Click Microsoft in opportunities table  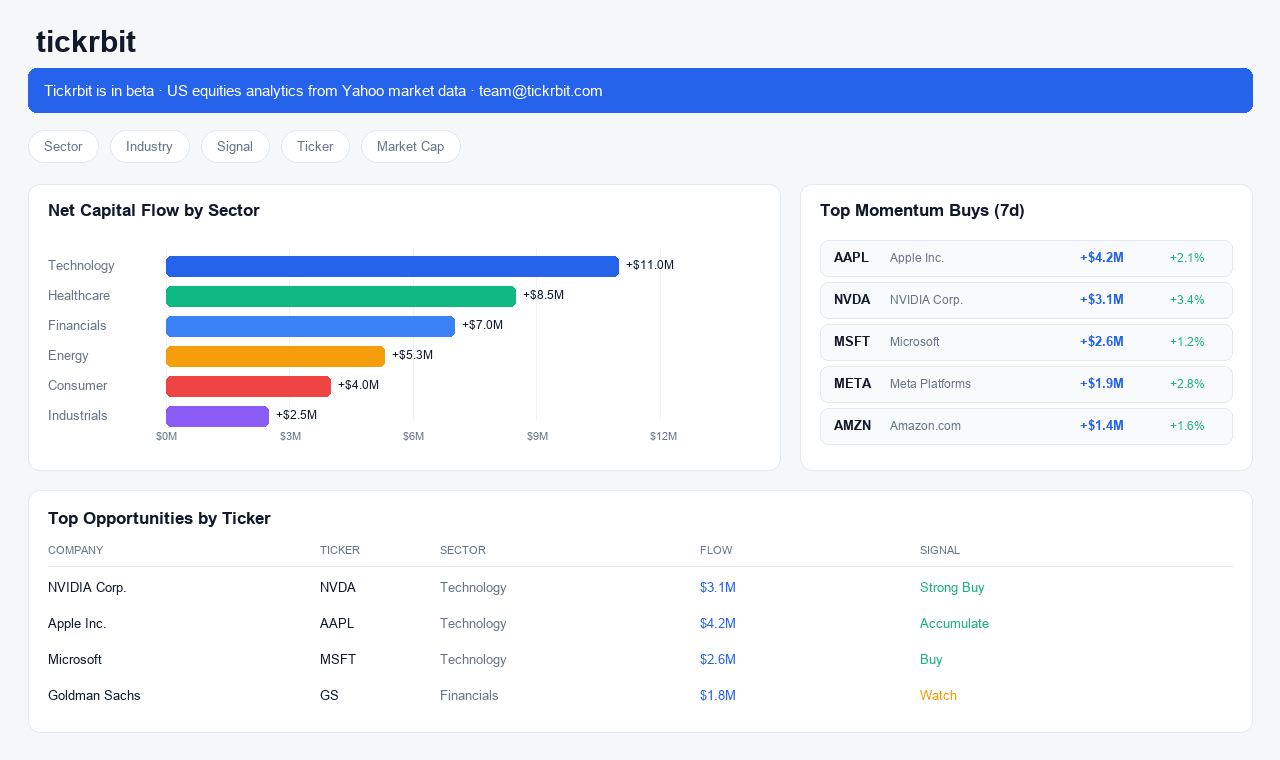75,660
